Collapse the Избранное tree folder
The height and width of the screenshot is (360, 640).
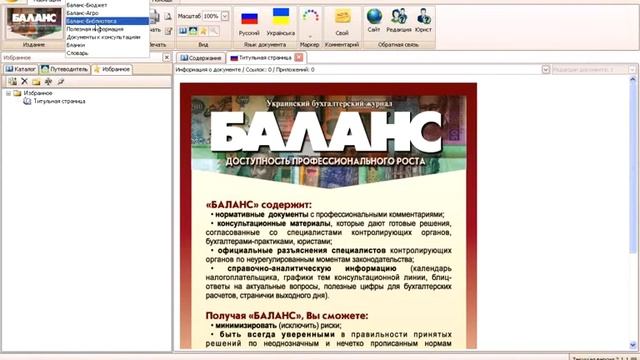(x=8, y=93)
